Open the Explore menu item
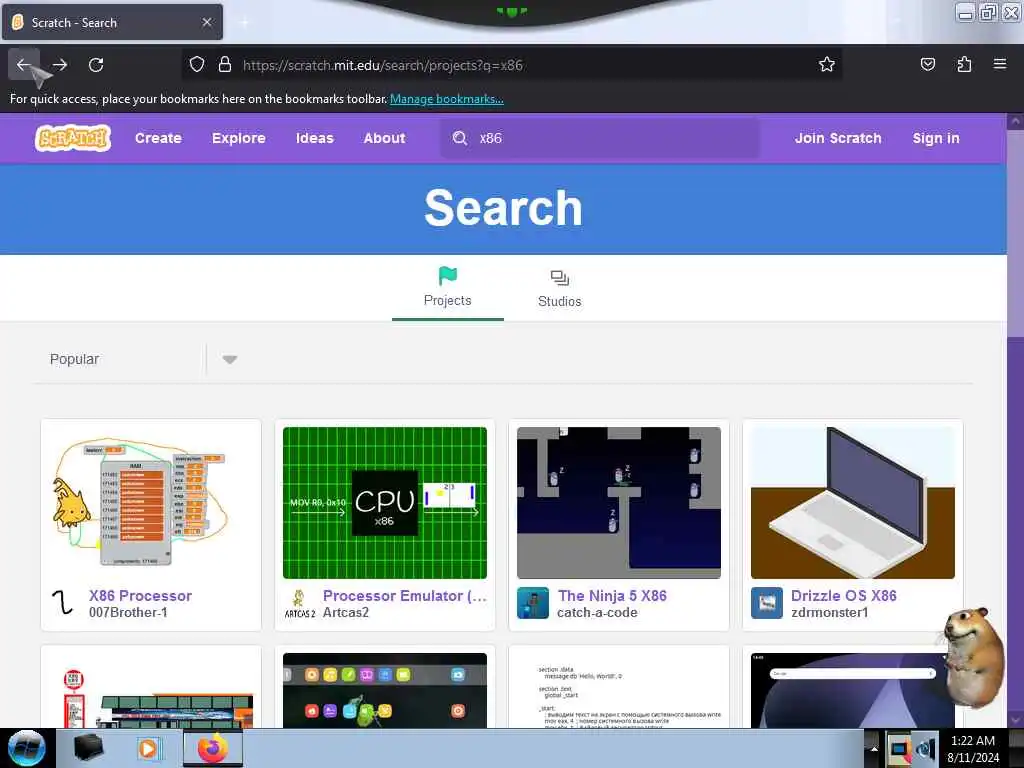Image resolution: width=1024 pixels, height=768 pixels. 238,138
